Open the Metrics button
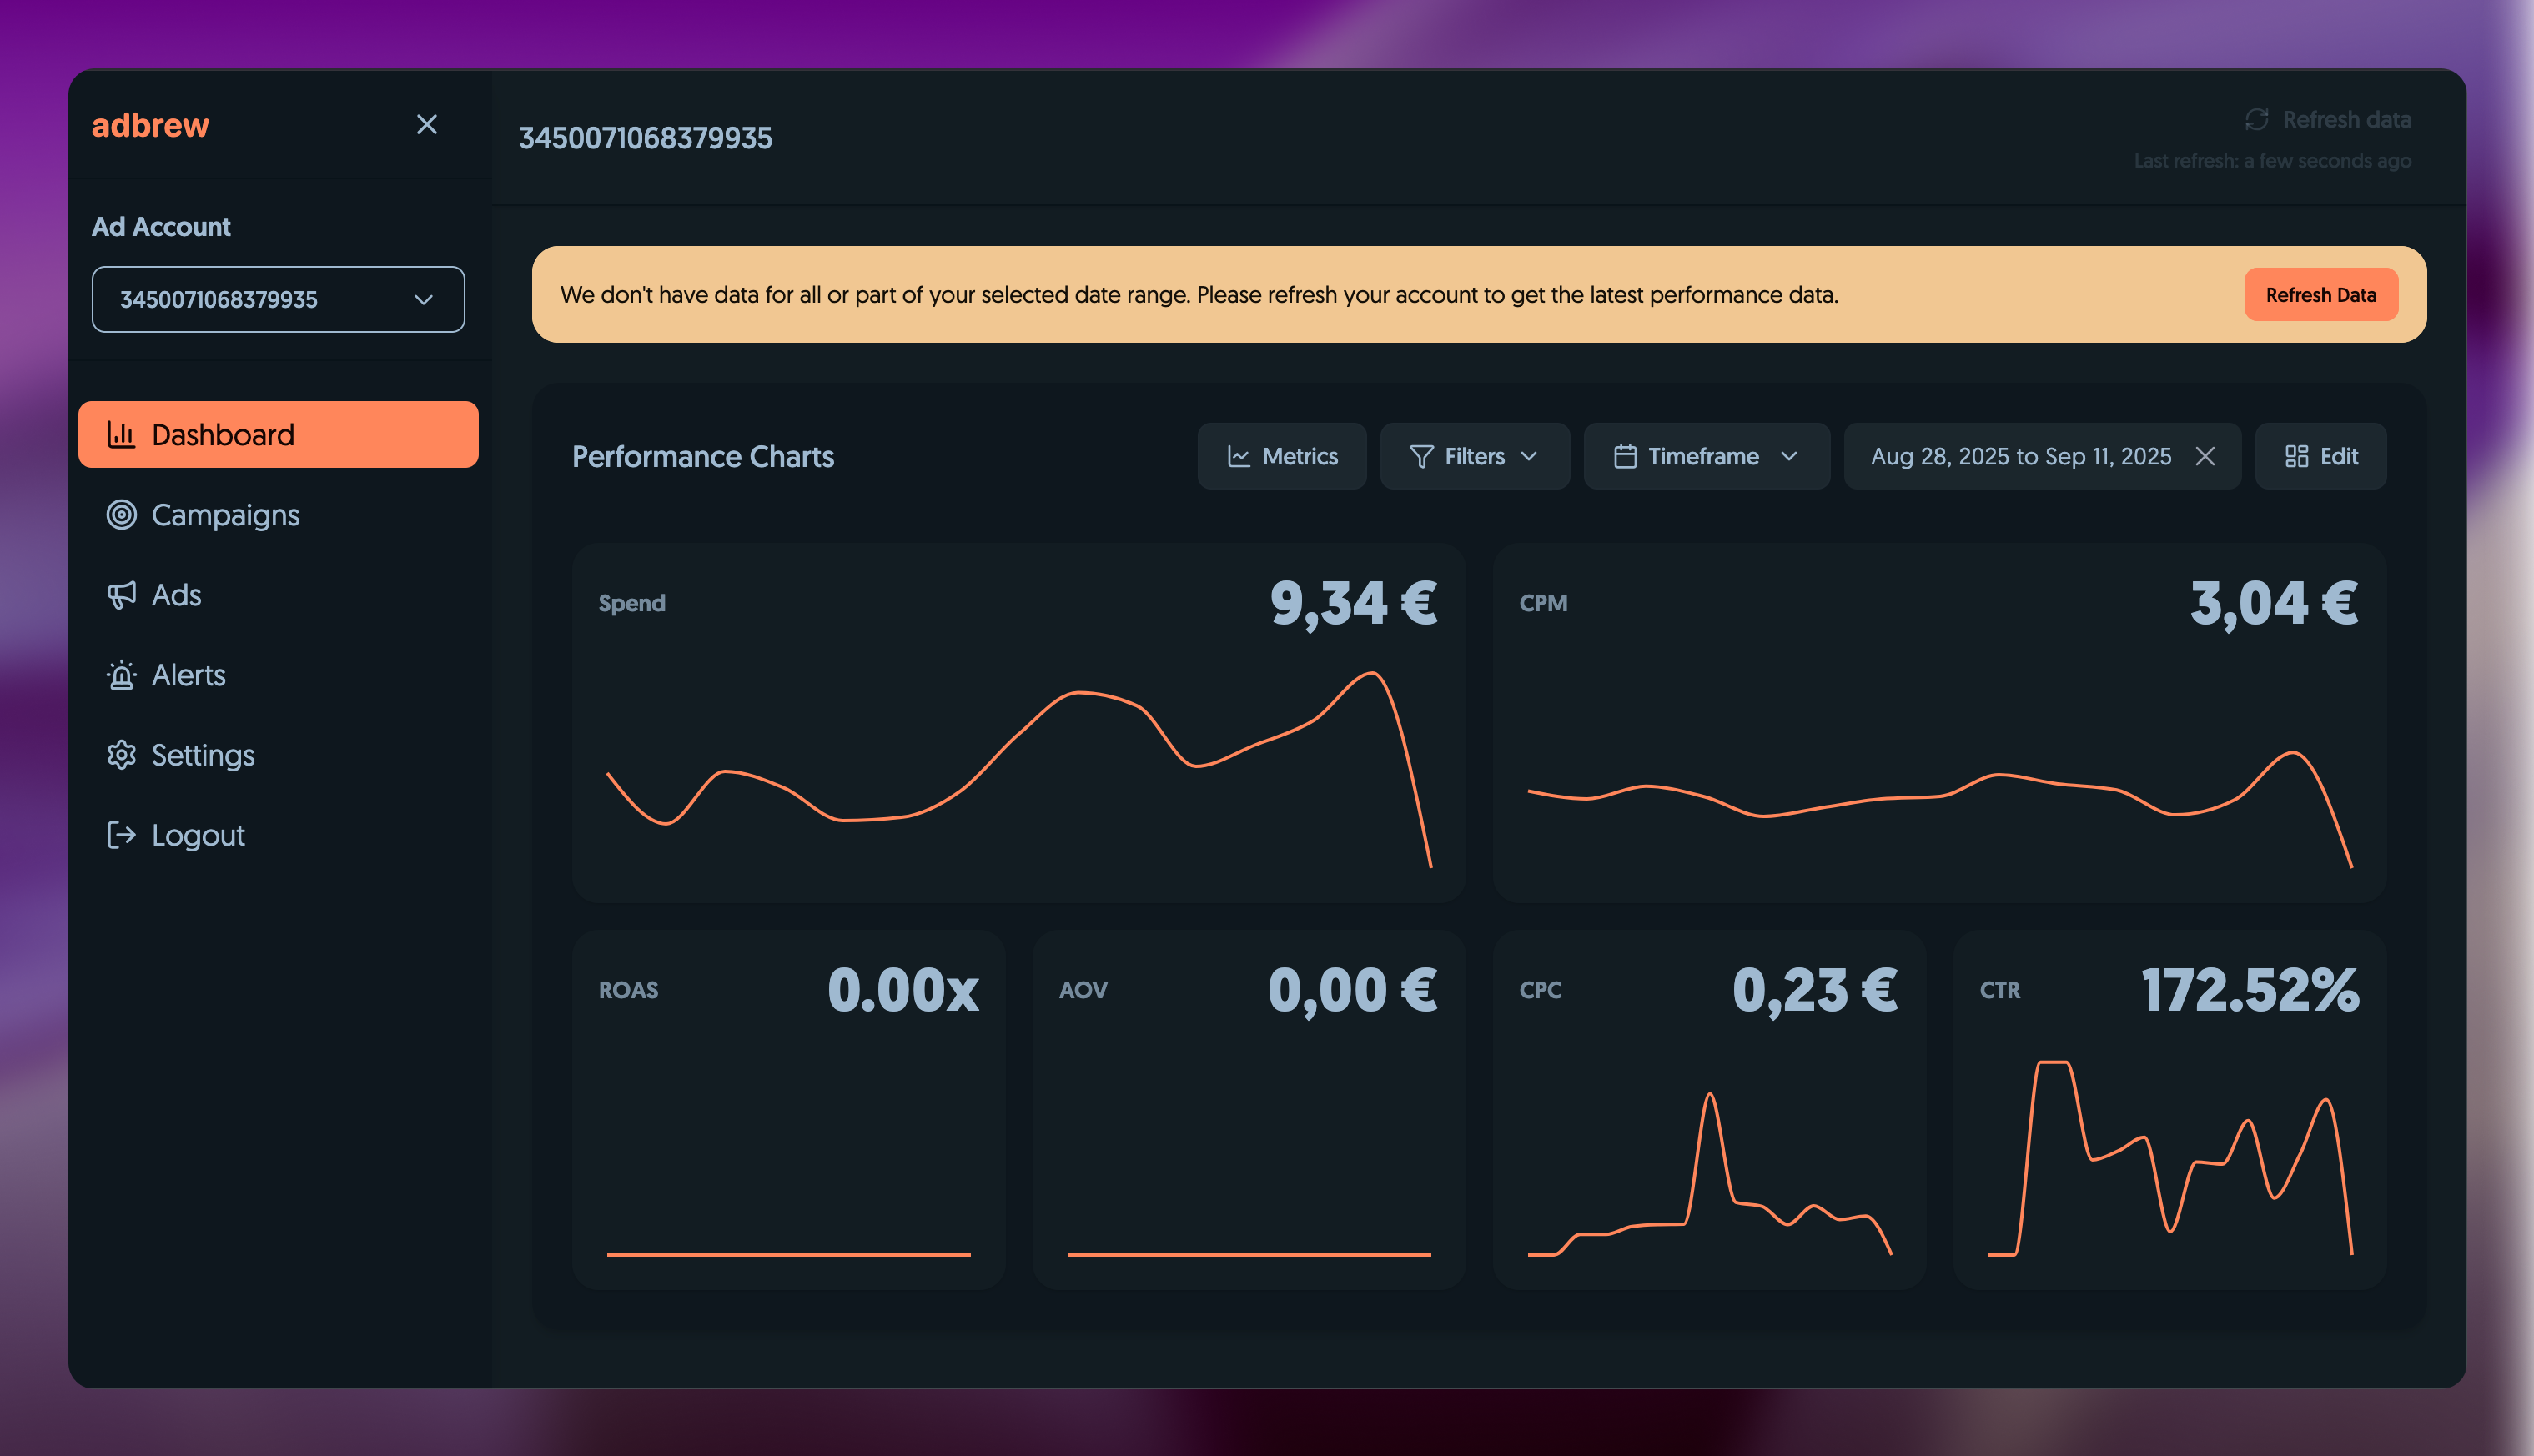Screen dimensions: 2534x1456 1281,456
